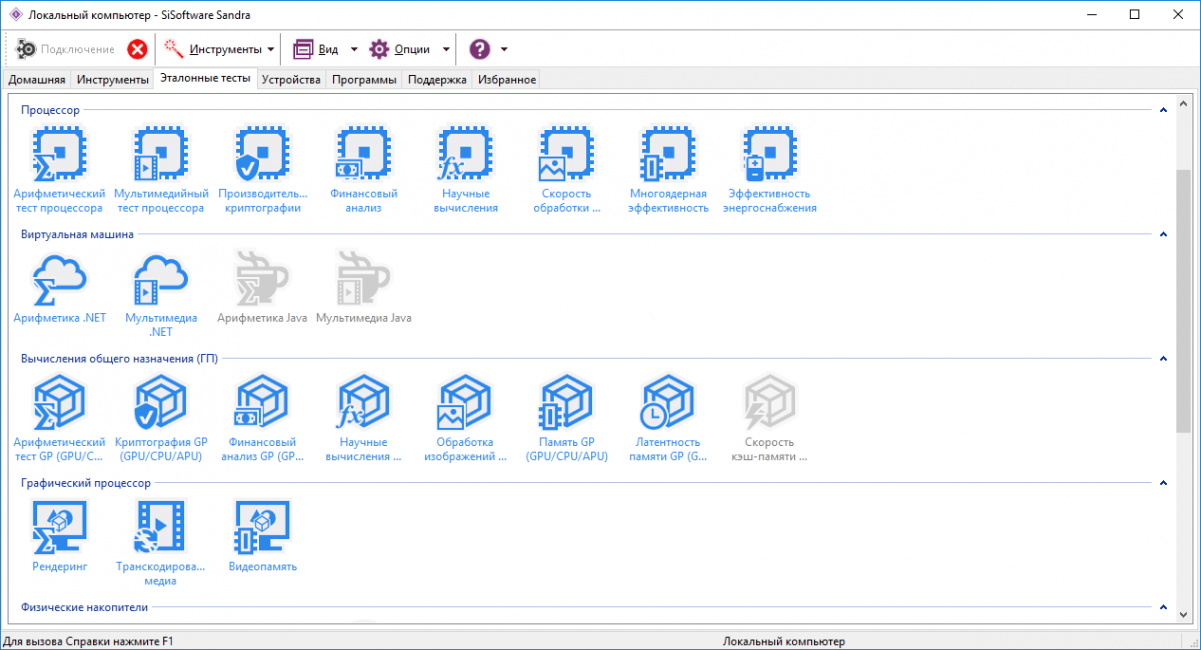Click the vertical scrollbar thumb
The height and width of the screenshot is (650, 1201).
1183,300
